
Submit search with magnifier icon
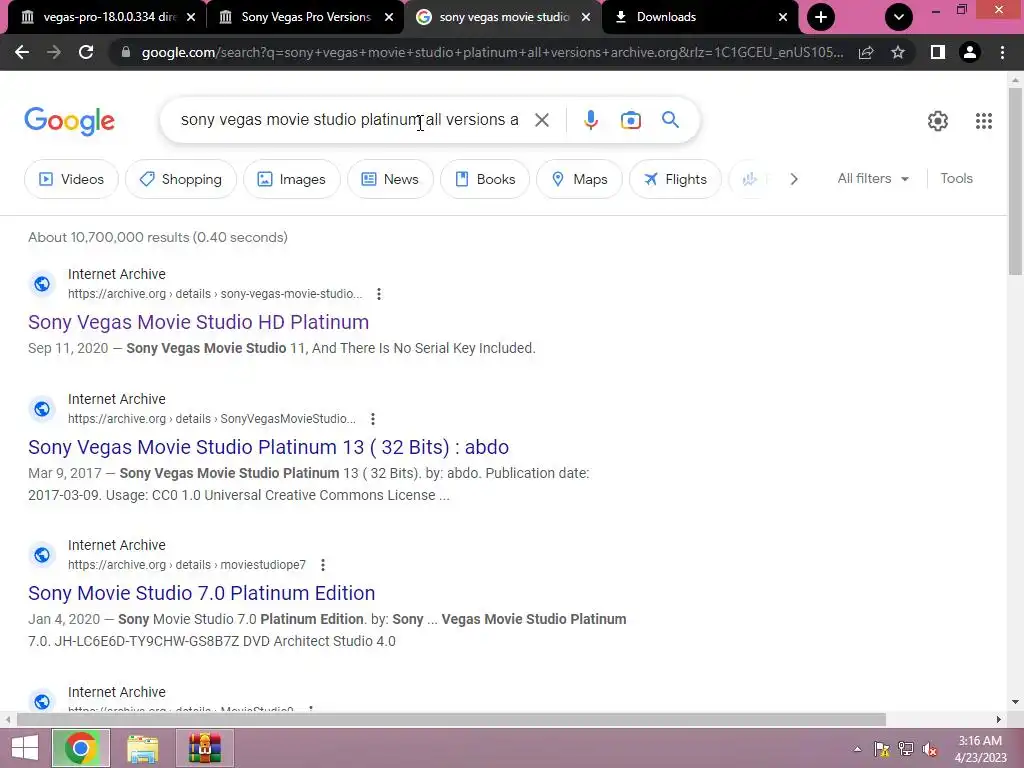670,120
